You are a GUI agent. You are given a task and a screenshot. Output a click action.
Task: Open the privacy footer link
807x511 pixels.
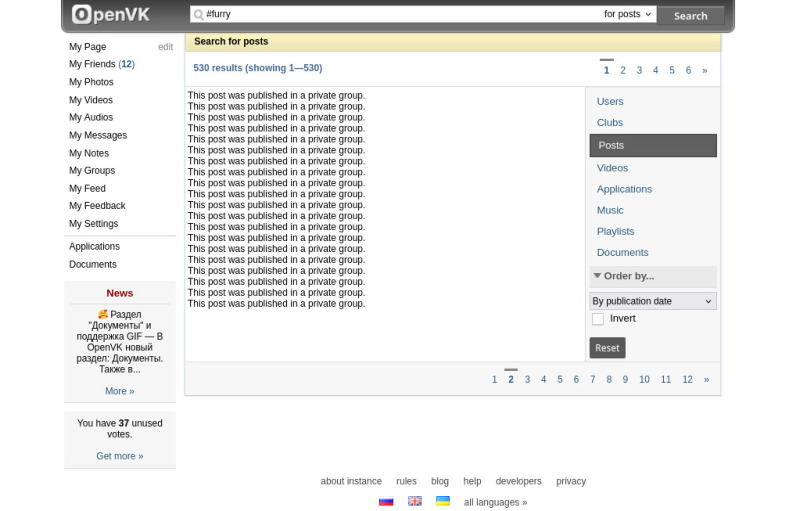point(571,481)
